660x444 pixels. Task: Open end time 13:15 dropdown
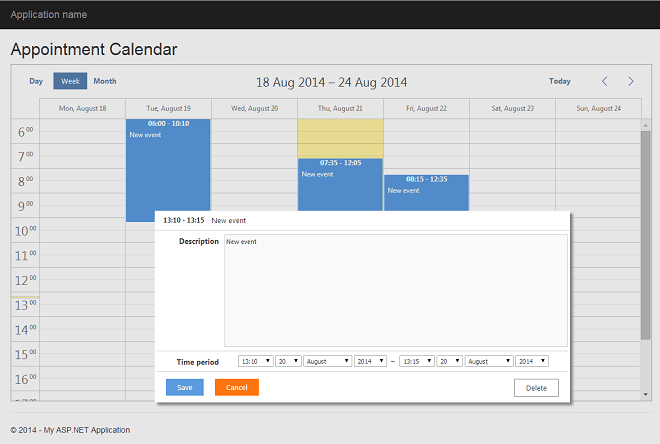coord(416,361)
